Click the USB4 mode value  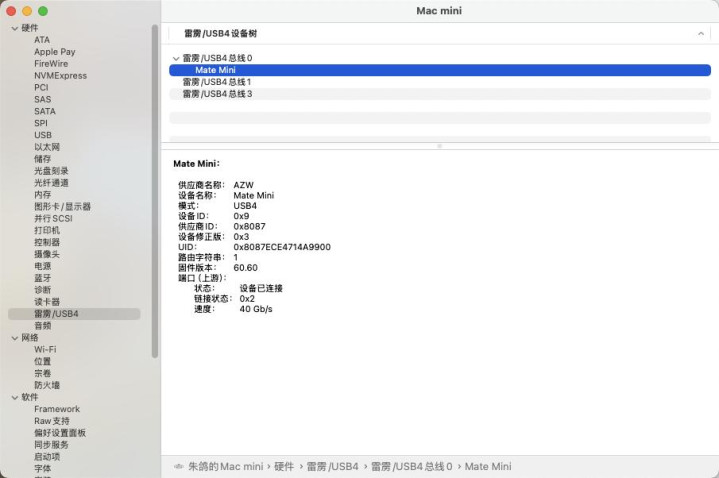(x=245, y=206)
